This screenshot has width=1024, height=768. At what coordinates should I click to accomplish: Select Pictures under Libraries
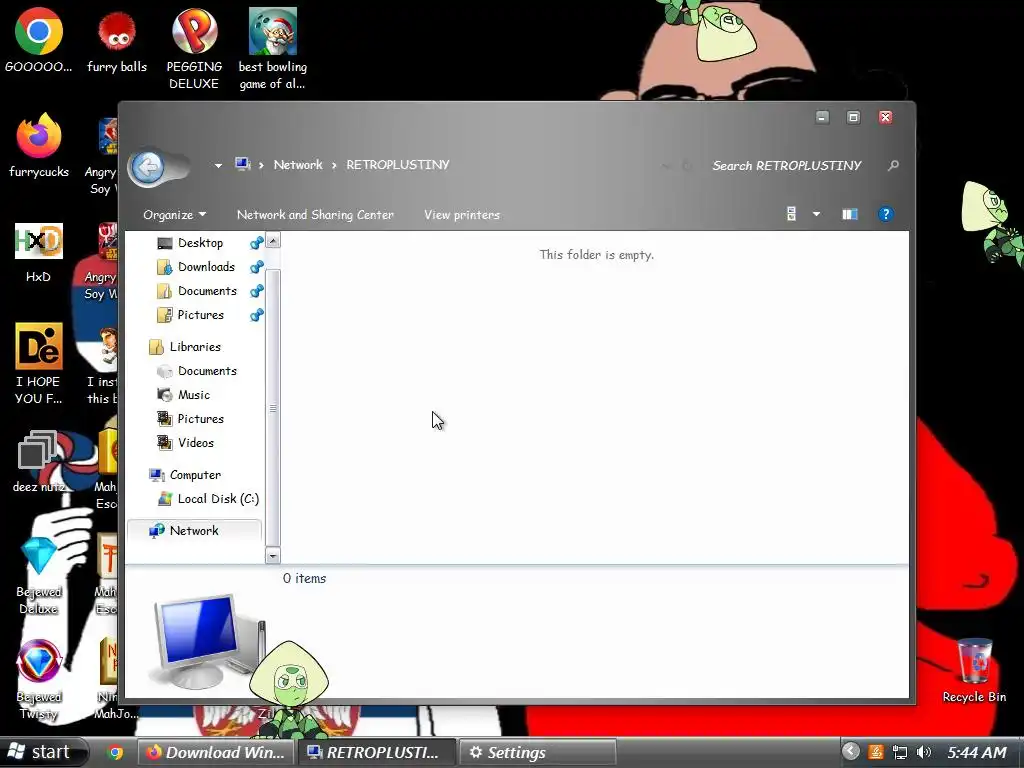coord(191,419)
